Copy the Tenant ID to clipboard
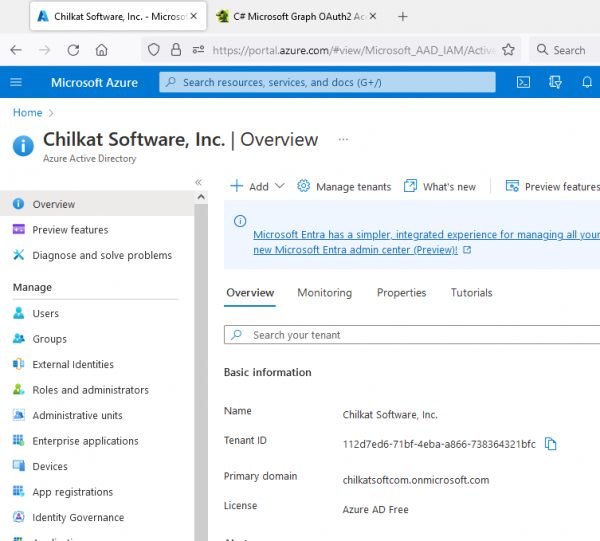600x541 pixels. coord(551,444)
